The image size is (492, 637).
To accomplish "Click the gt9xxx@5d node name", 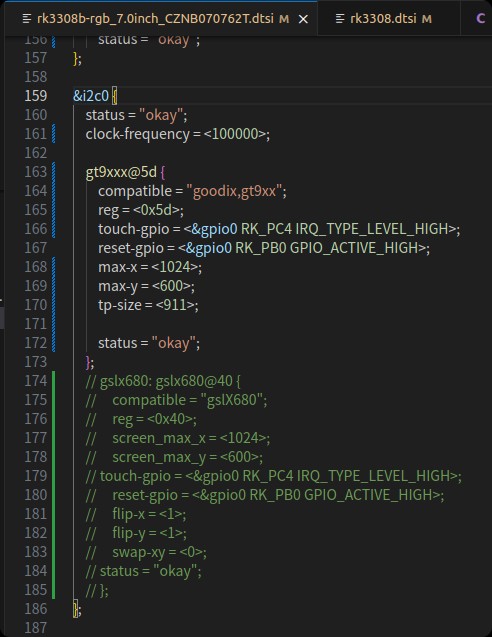I will coord(121,172).
